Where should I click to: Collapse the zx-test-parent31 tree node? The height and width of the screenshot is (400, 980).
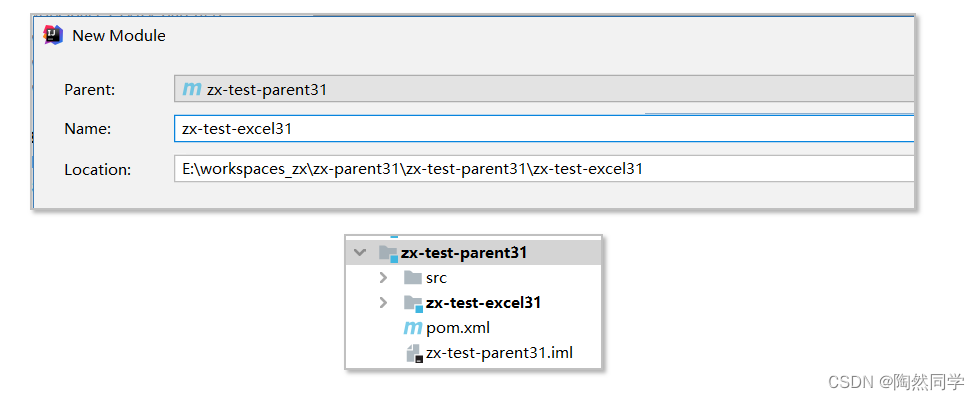pyautogui.click(x=359, y=253)
